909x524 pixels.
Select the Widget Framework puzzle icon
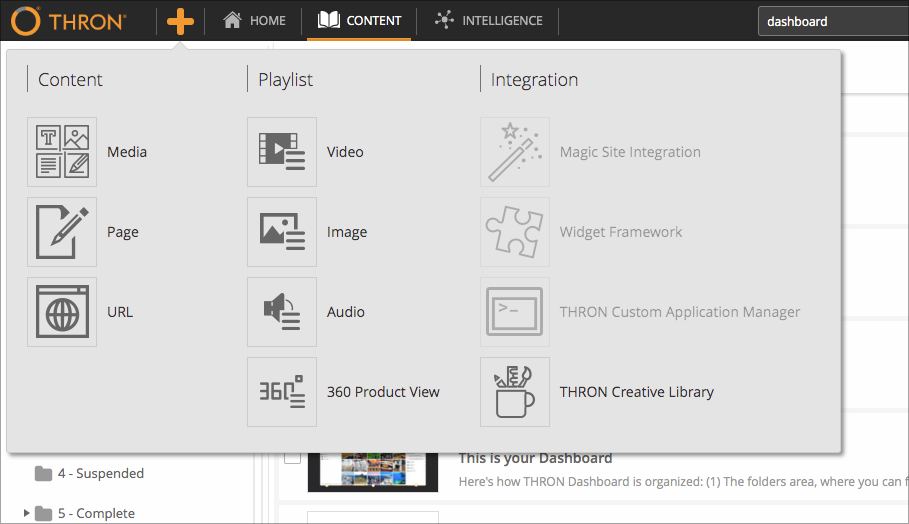point(515,232)
